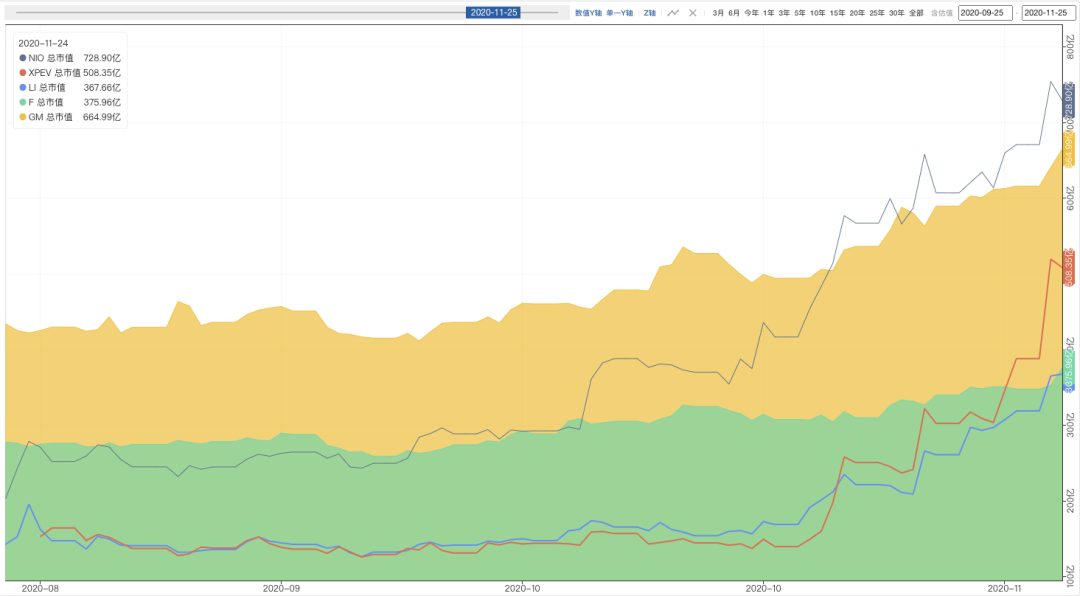1080x596 pixels.
Task: Set range to 3年
Action: (x=784, y=13)
